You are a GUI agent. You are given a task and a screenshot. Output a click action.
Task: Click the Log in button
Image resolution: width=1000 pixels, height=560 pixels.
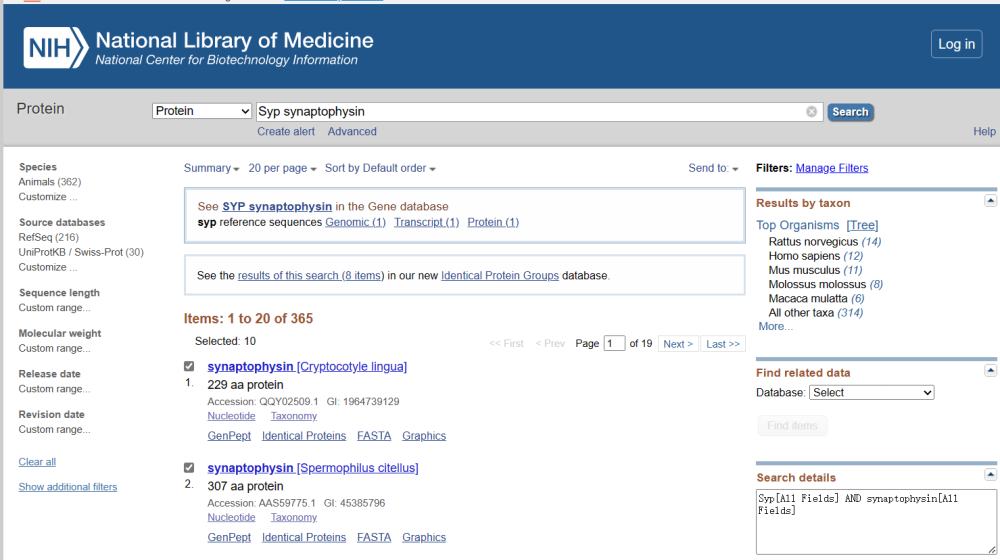(x=956, y=44)
